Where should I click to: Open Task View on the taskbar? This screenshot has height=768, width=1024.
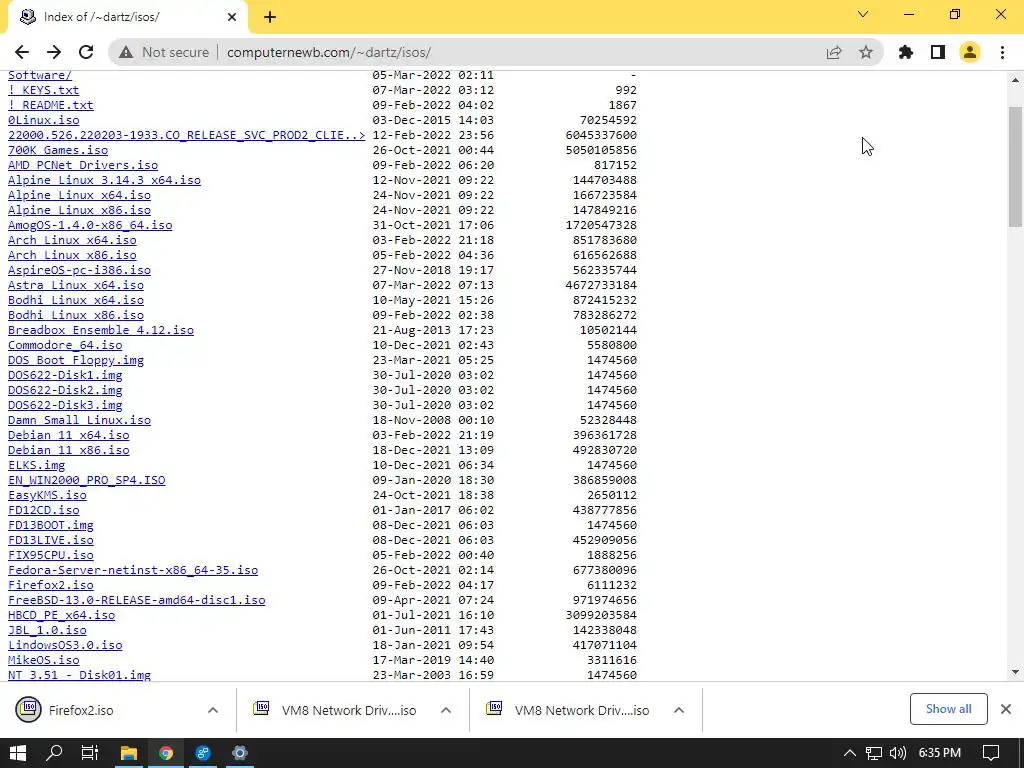(89, 753)
